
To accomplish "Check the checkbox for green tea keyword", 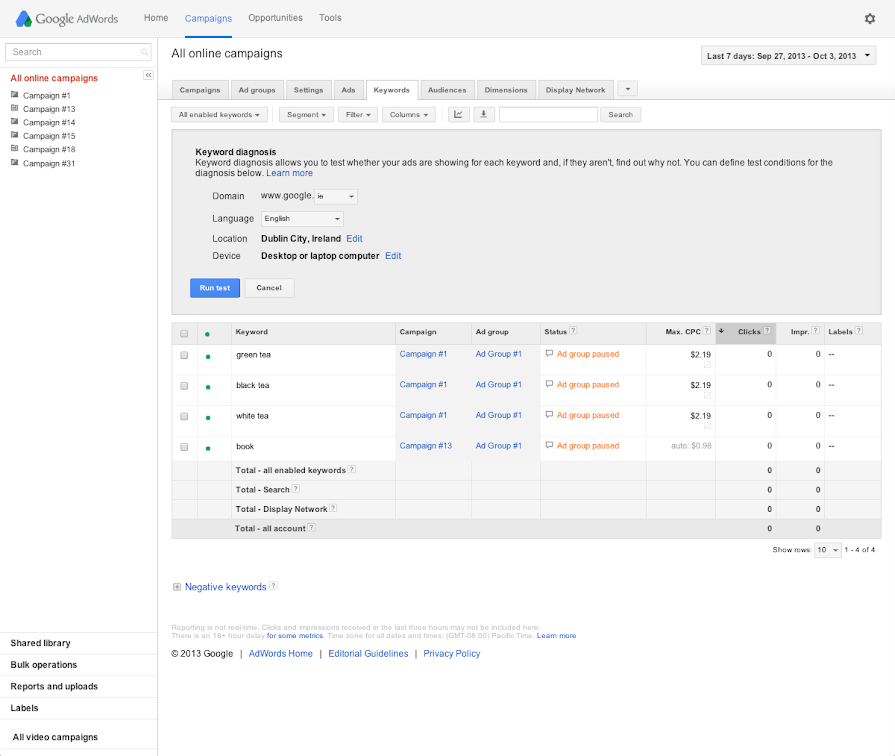I will pyautogui.click(x=184, y=355).
